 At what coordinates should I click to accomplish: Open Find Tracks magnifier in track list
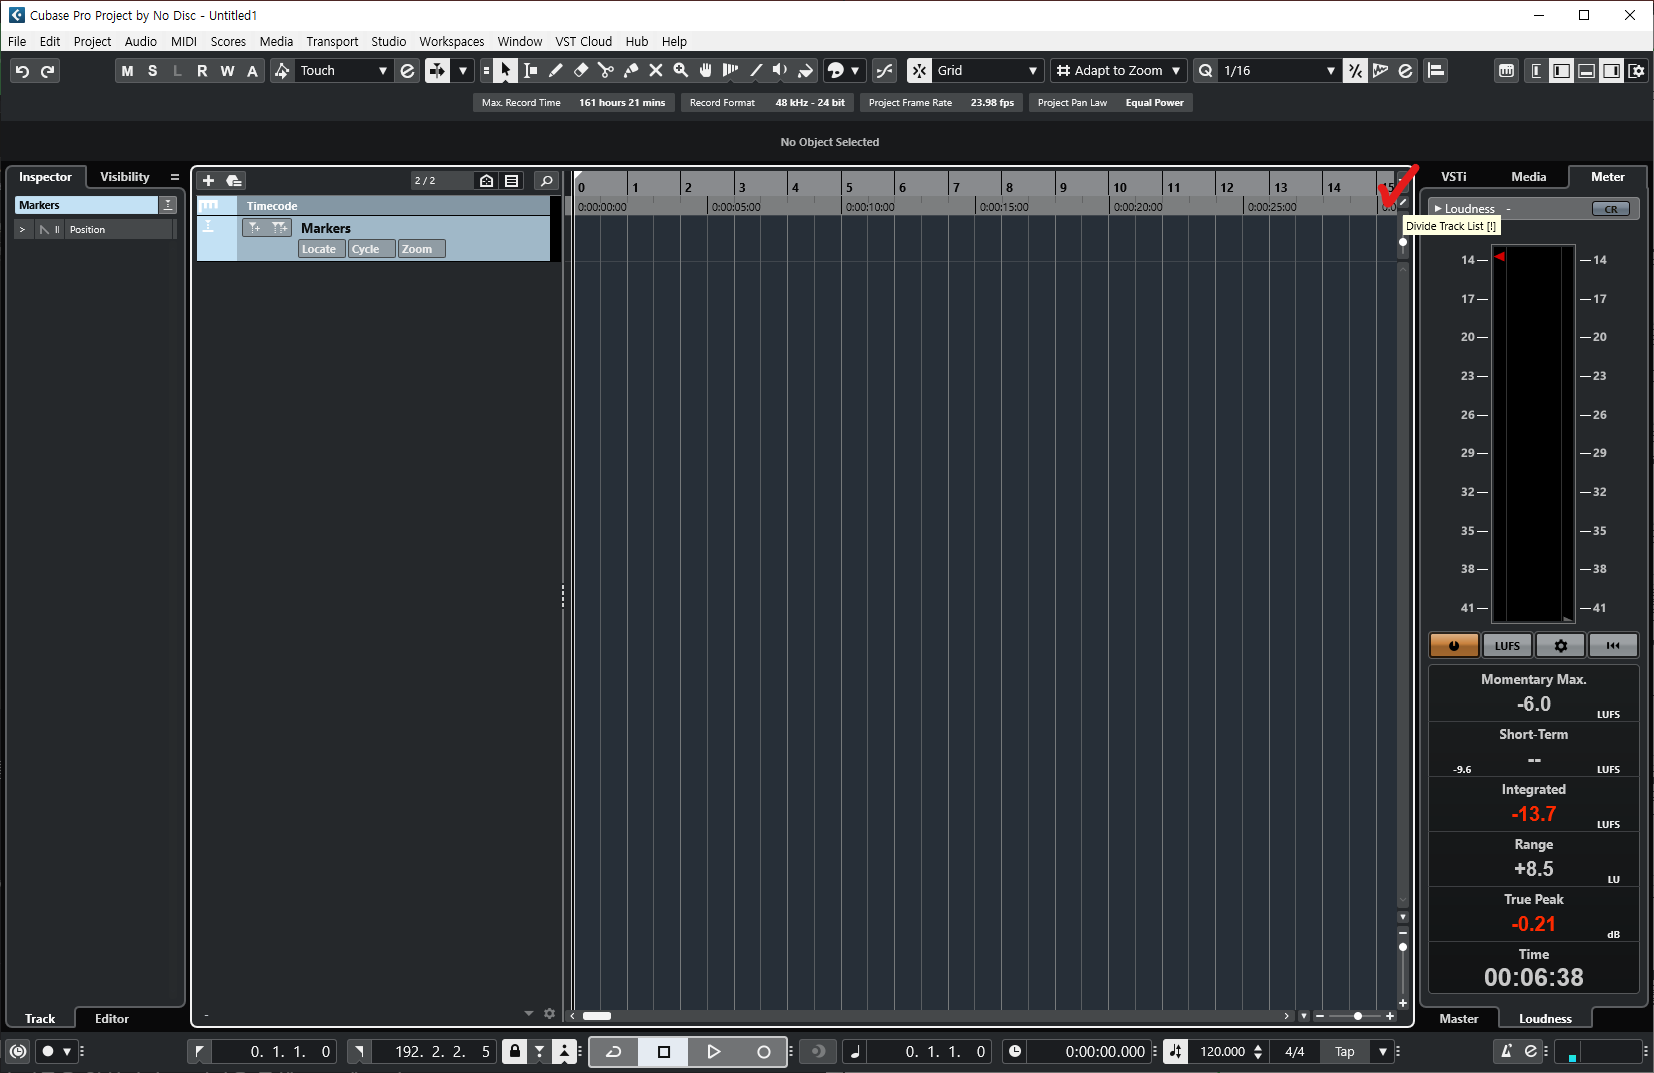point(546,181)
